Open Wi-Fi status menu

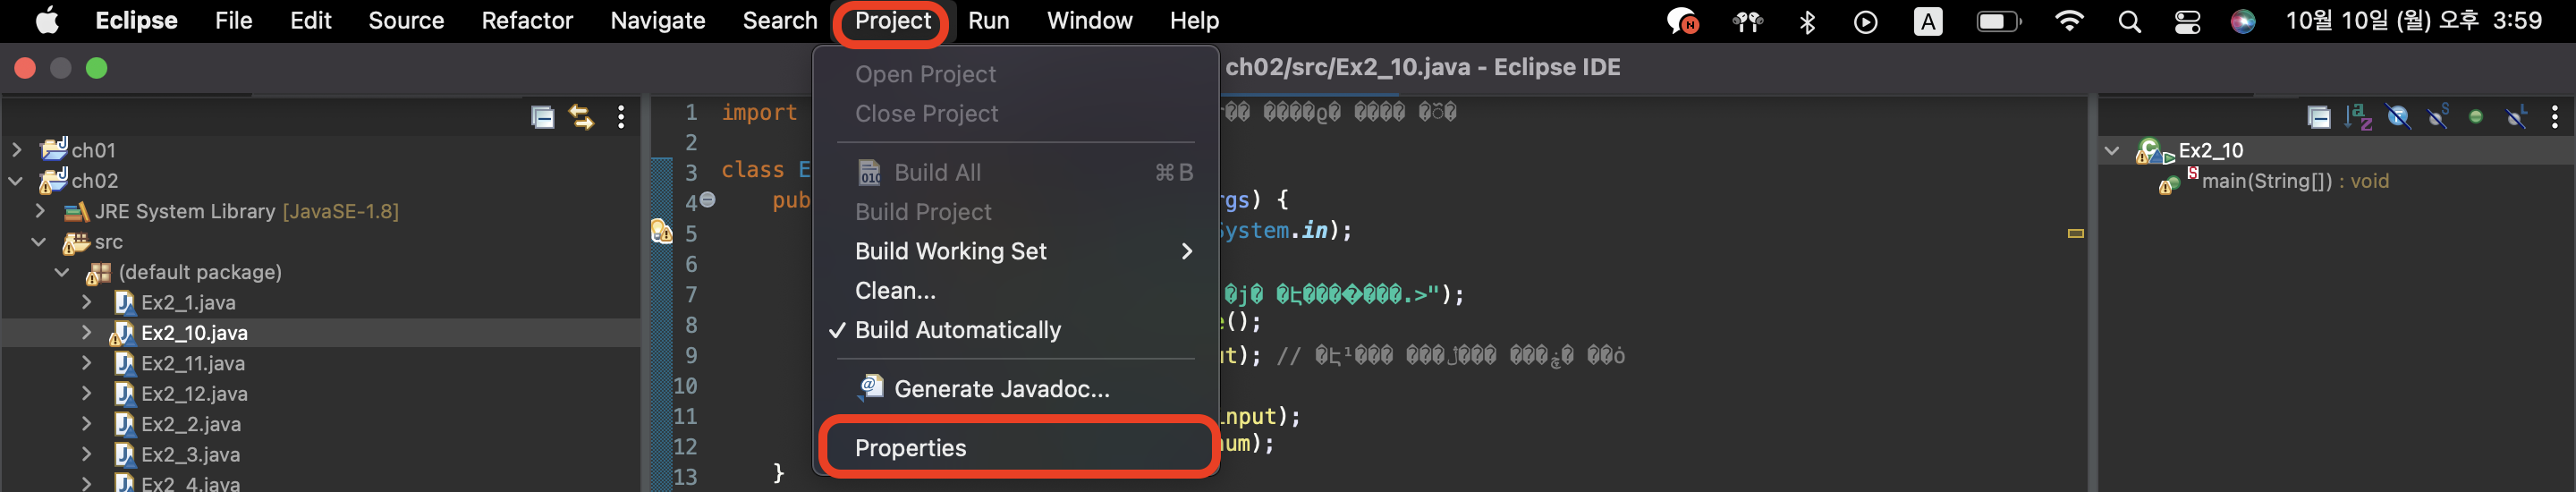[2069, 21]
